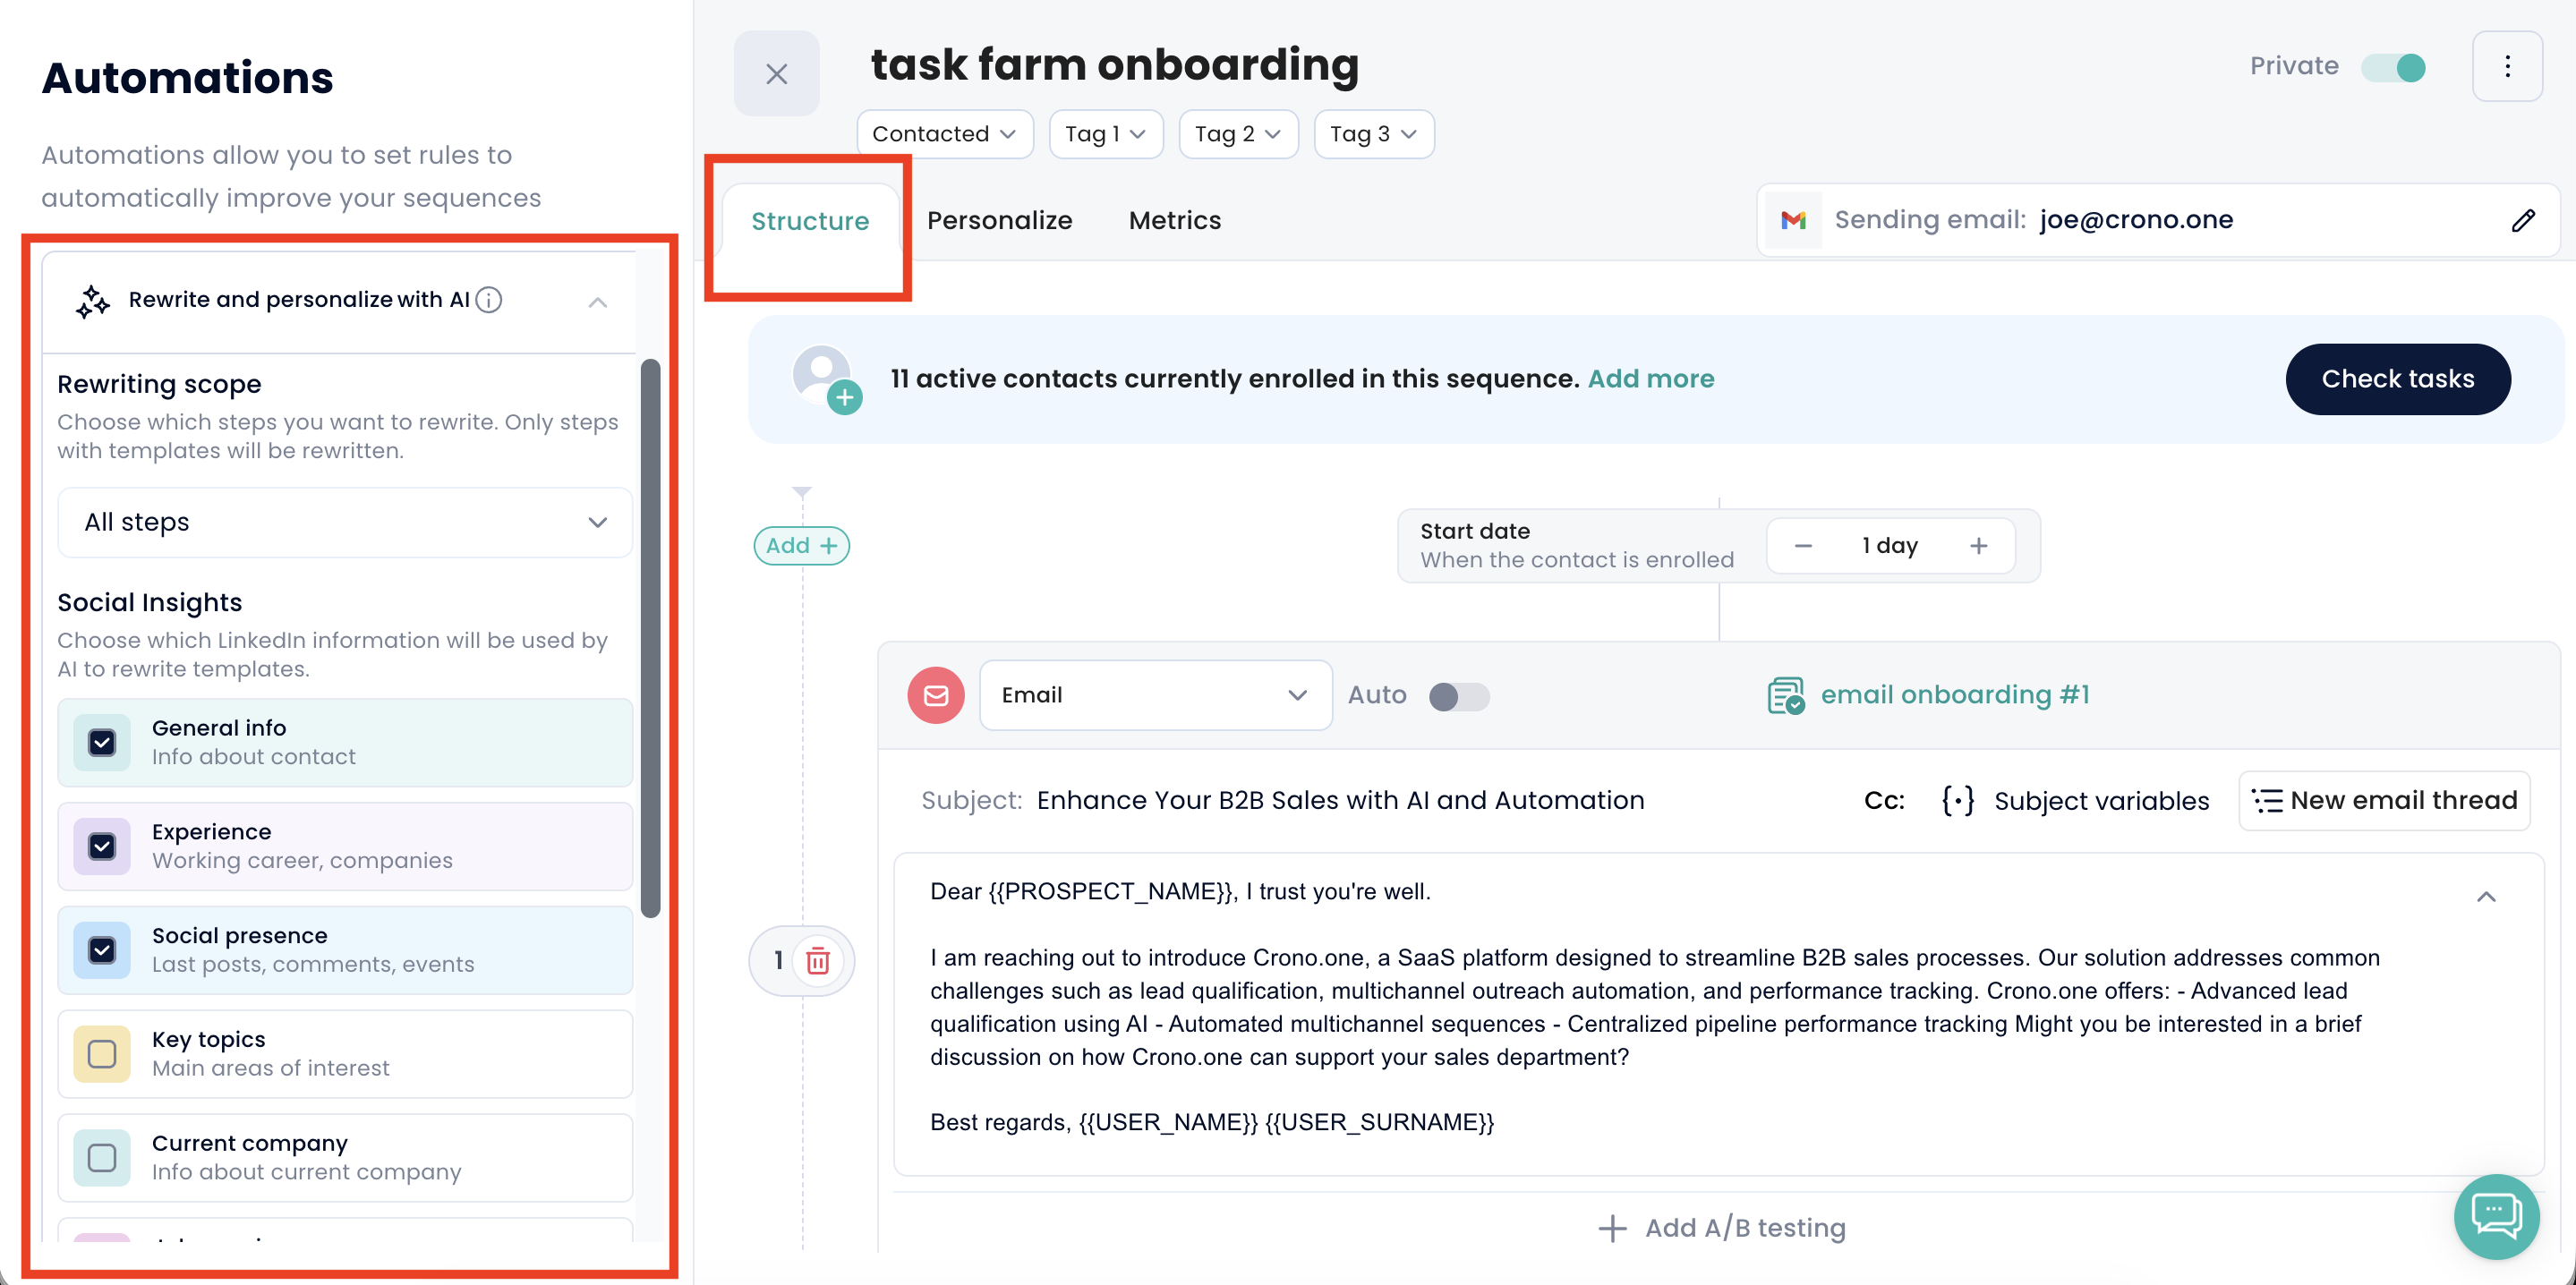This screenshot has width=2576, height=1285.
Task: Click the info icon beside Rewrite with AI
Action: click(x=489, y=300)
